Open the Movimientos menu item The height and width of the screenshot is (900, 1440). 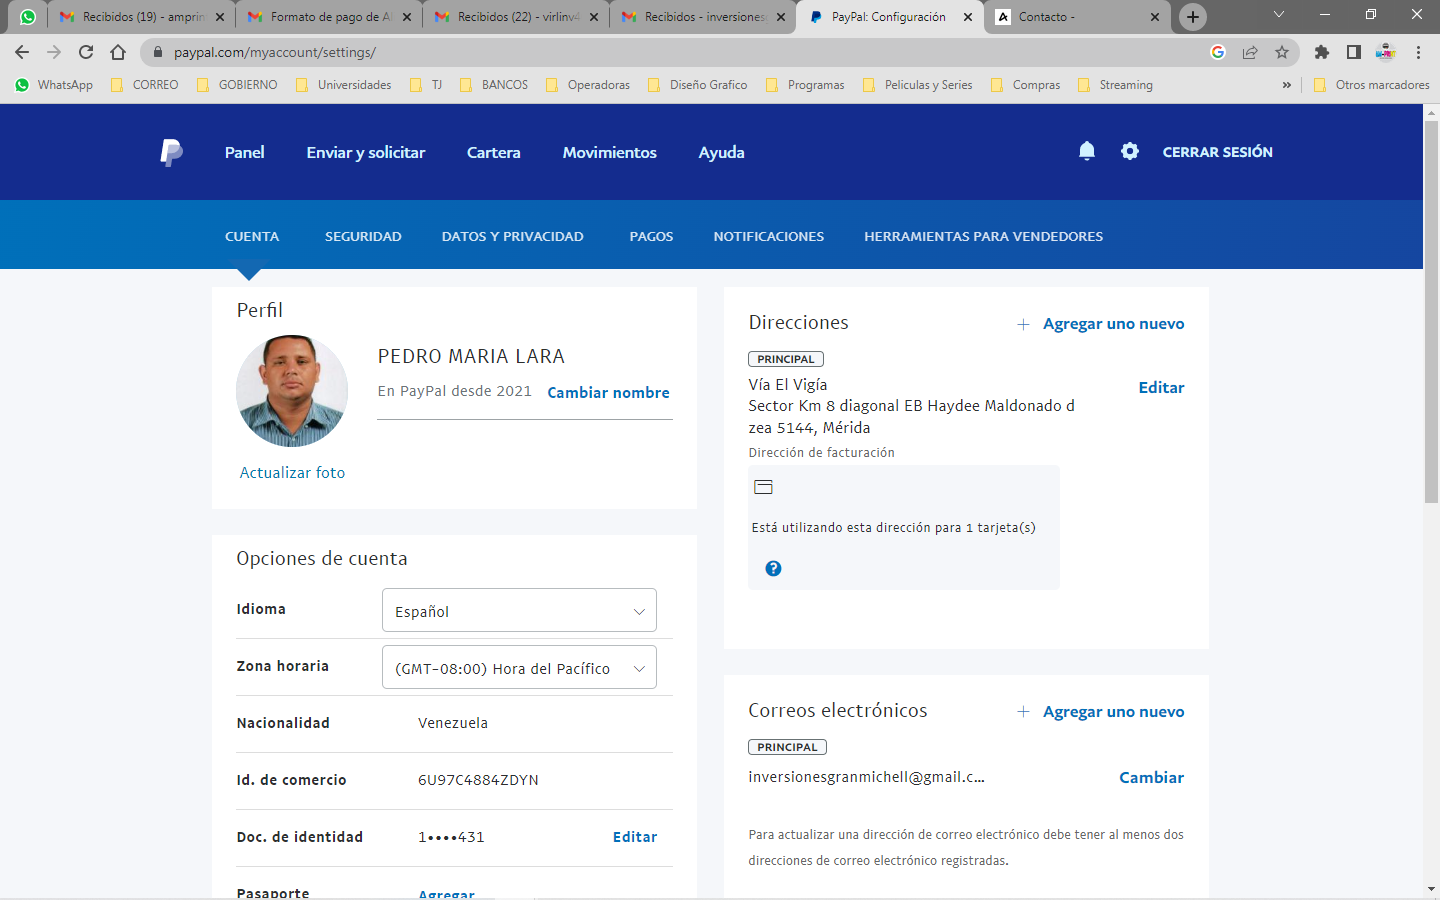pos(609,152)
